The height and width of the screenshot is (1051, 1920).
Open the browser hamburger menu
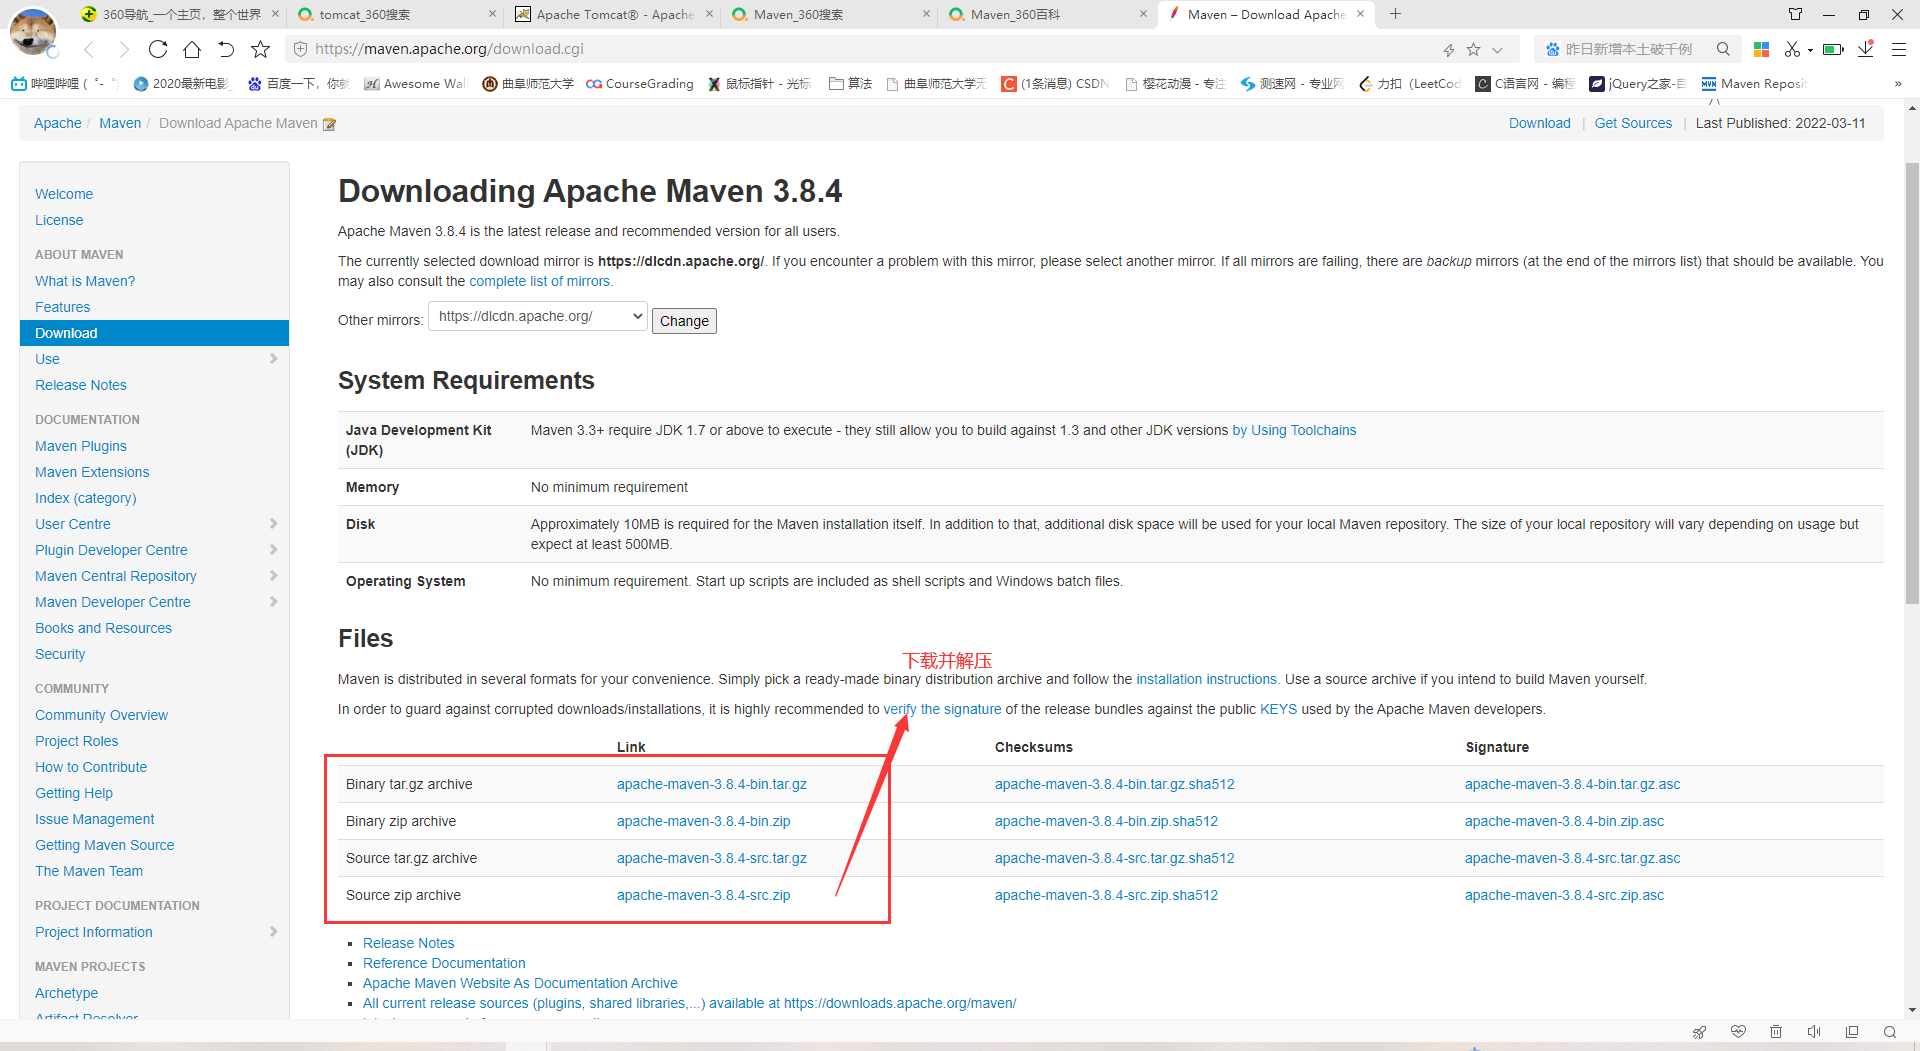click(1898, 49)
